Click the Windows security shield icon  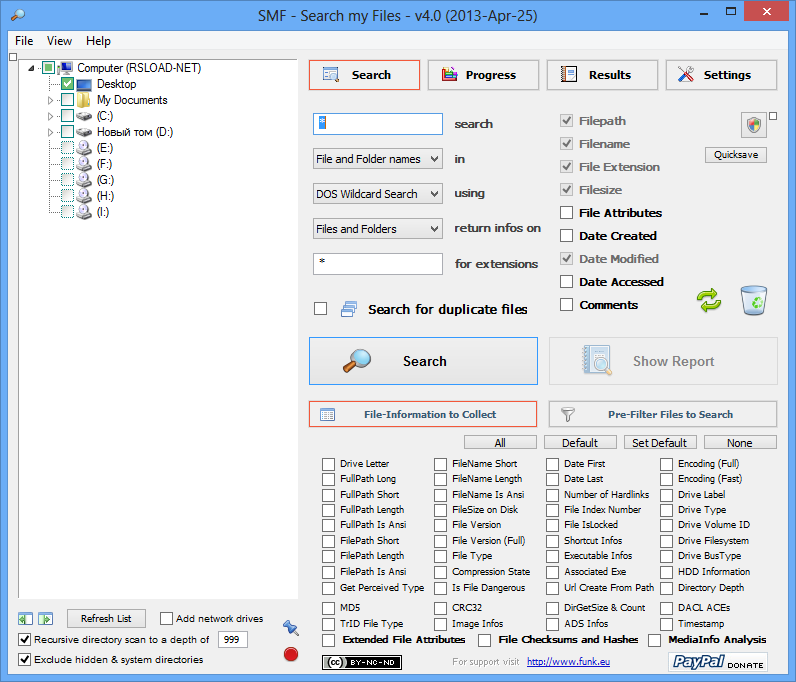click(754, 125)
